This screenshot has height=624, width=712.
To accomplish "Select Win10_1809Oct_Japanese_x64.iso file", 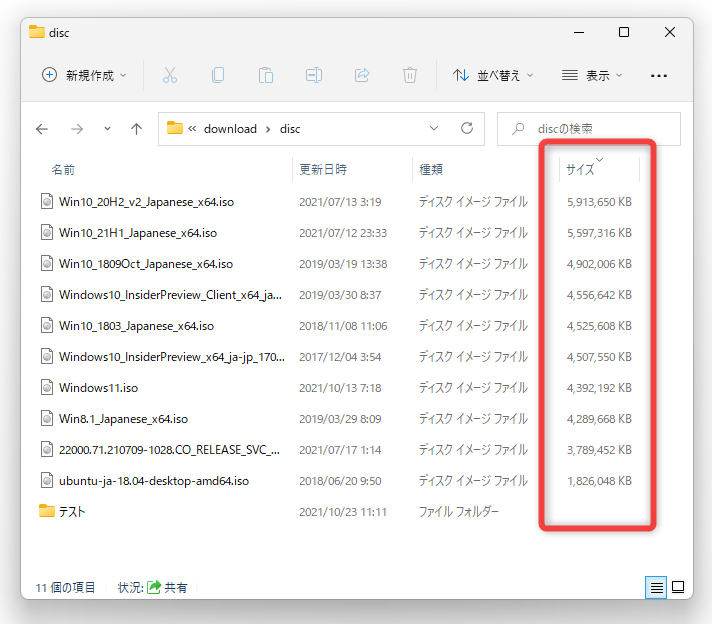I will pos(146,264).
